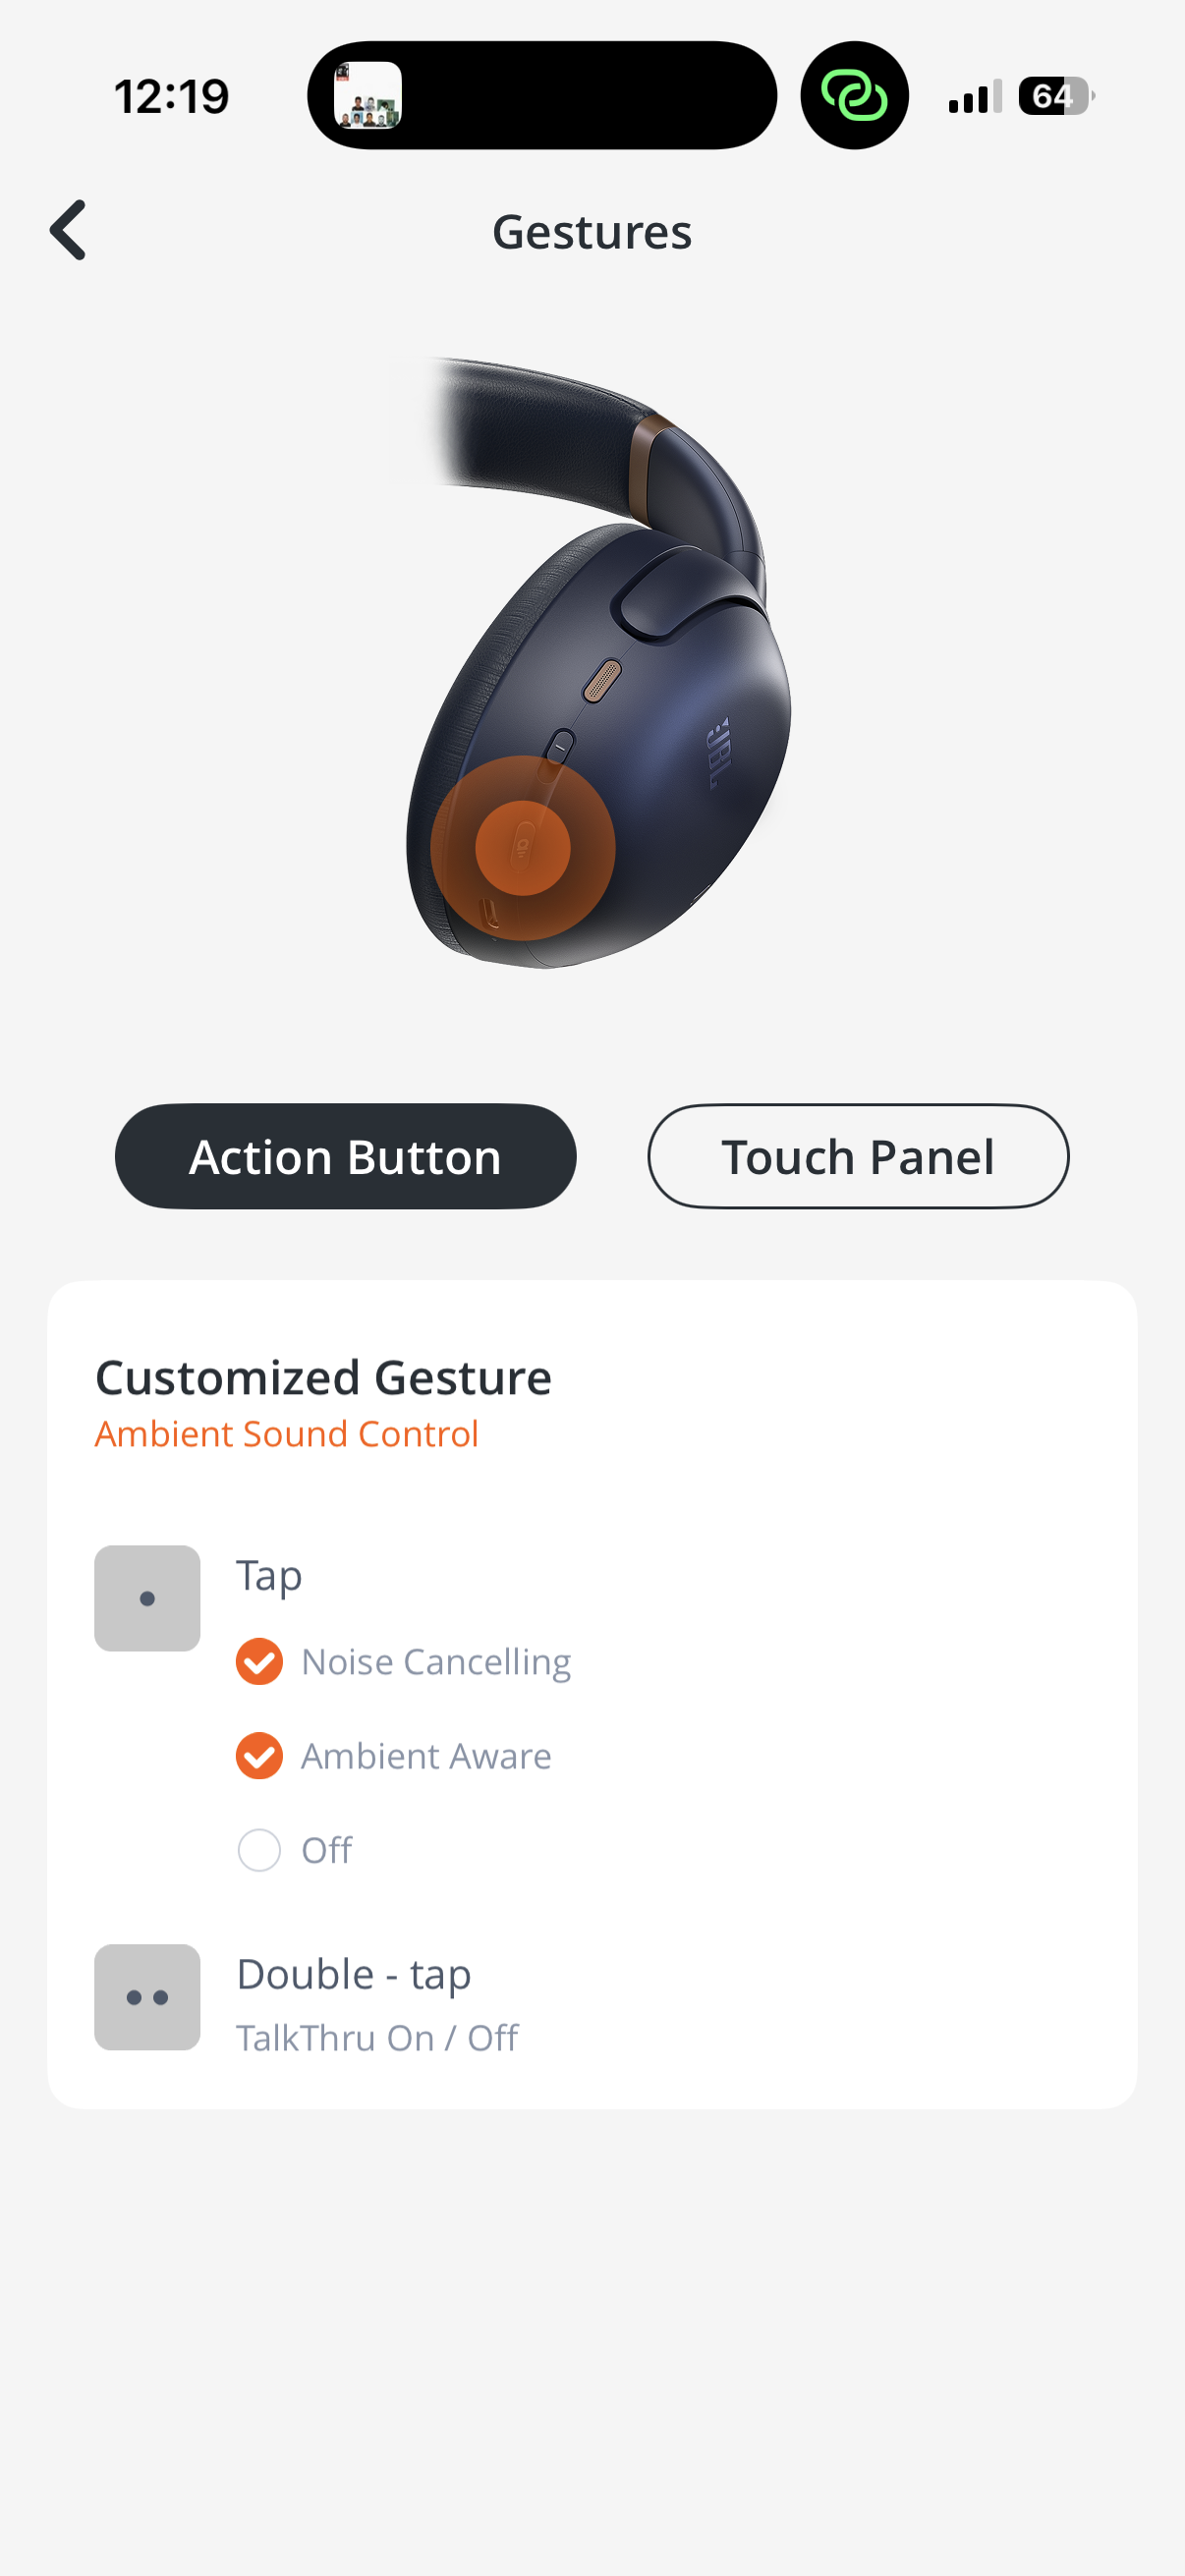Enable the Off option checkbox
Image resolution: width=1185 pixels, height=2576 pixels.
[259, 1850]
